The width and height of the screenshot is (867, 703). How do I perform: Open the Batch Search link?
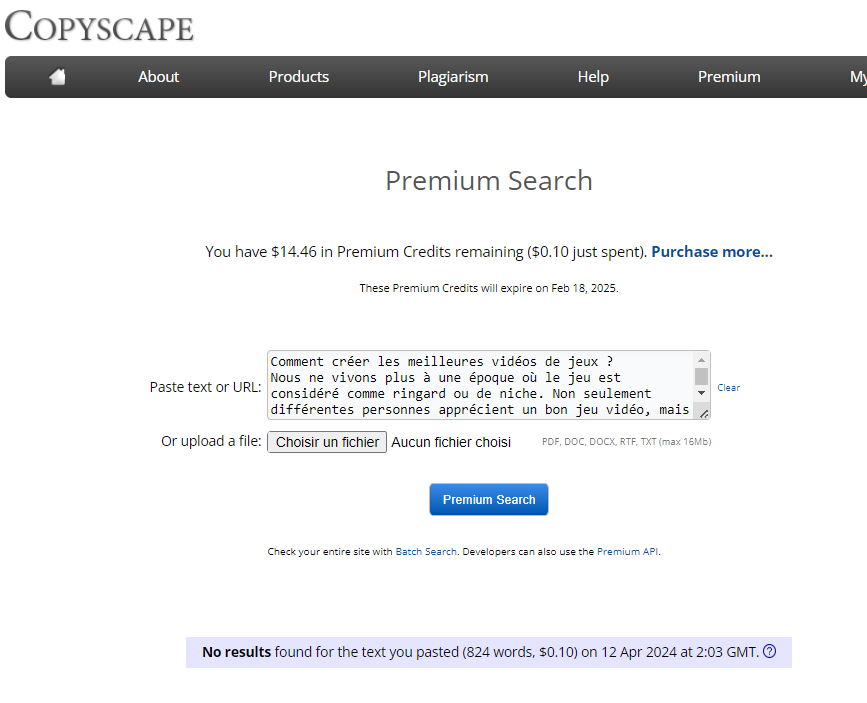(426, 551)
